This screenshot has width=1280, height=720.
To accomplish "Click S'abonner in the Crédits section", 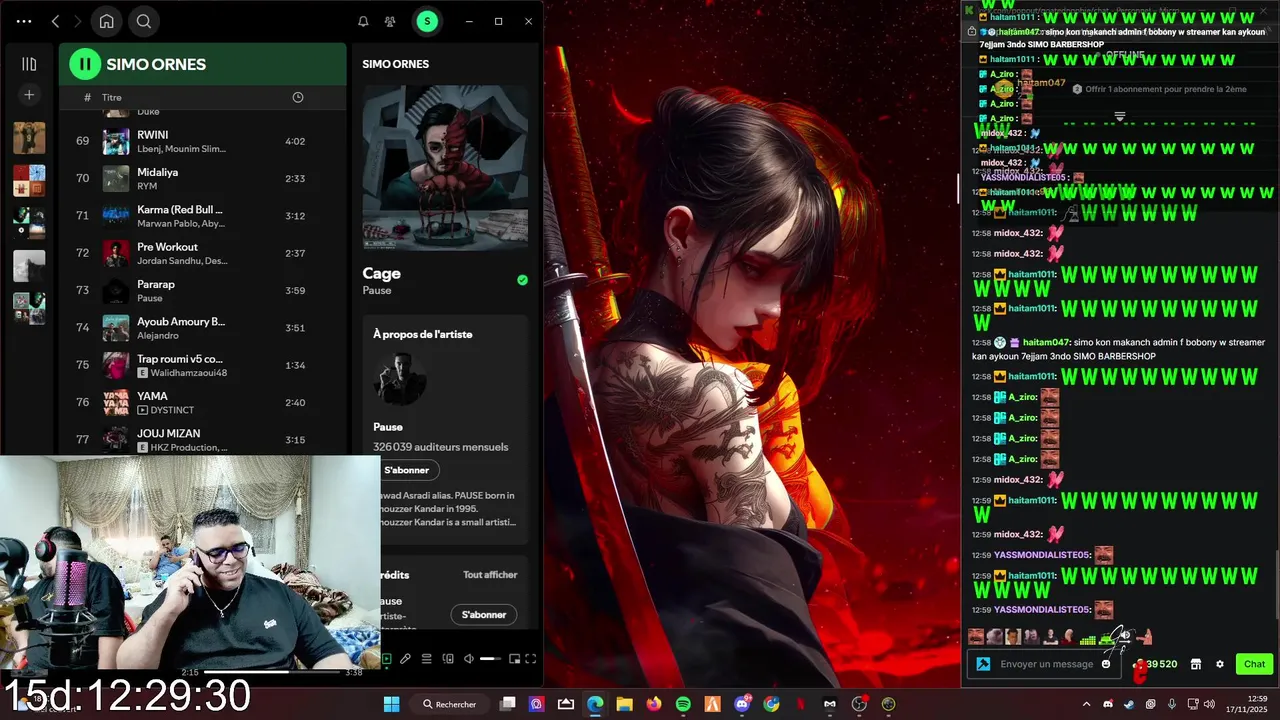I will click(484, 614).
